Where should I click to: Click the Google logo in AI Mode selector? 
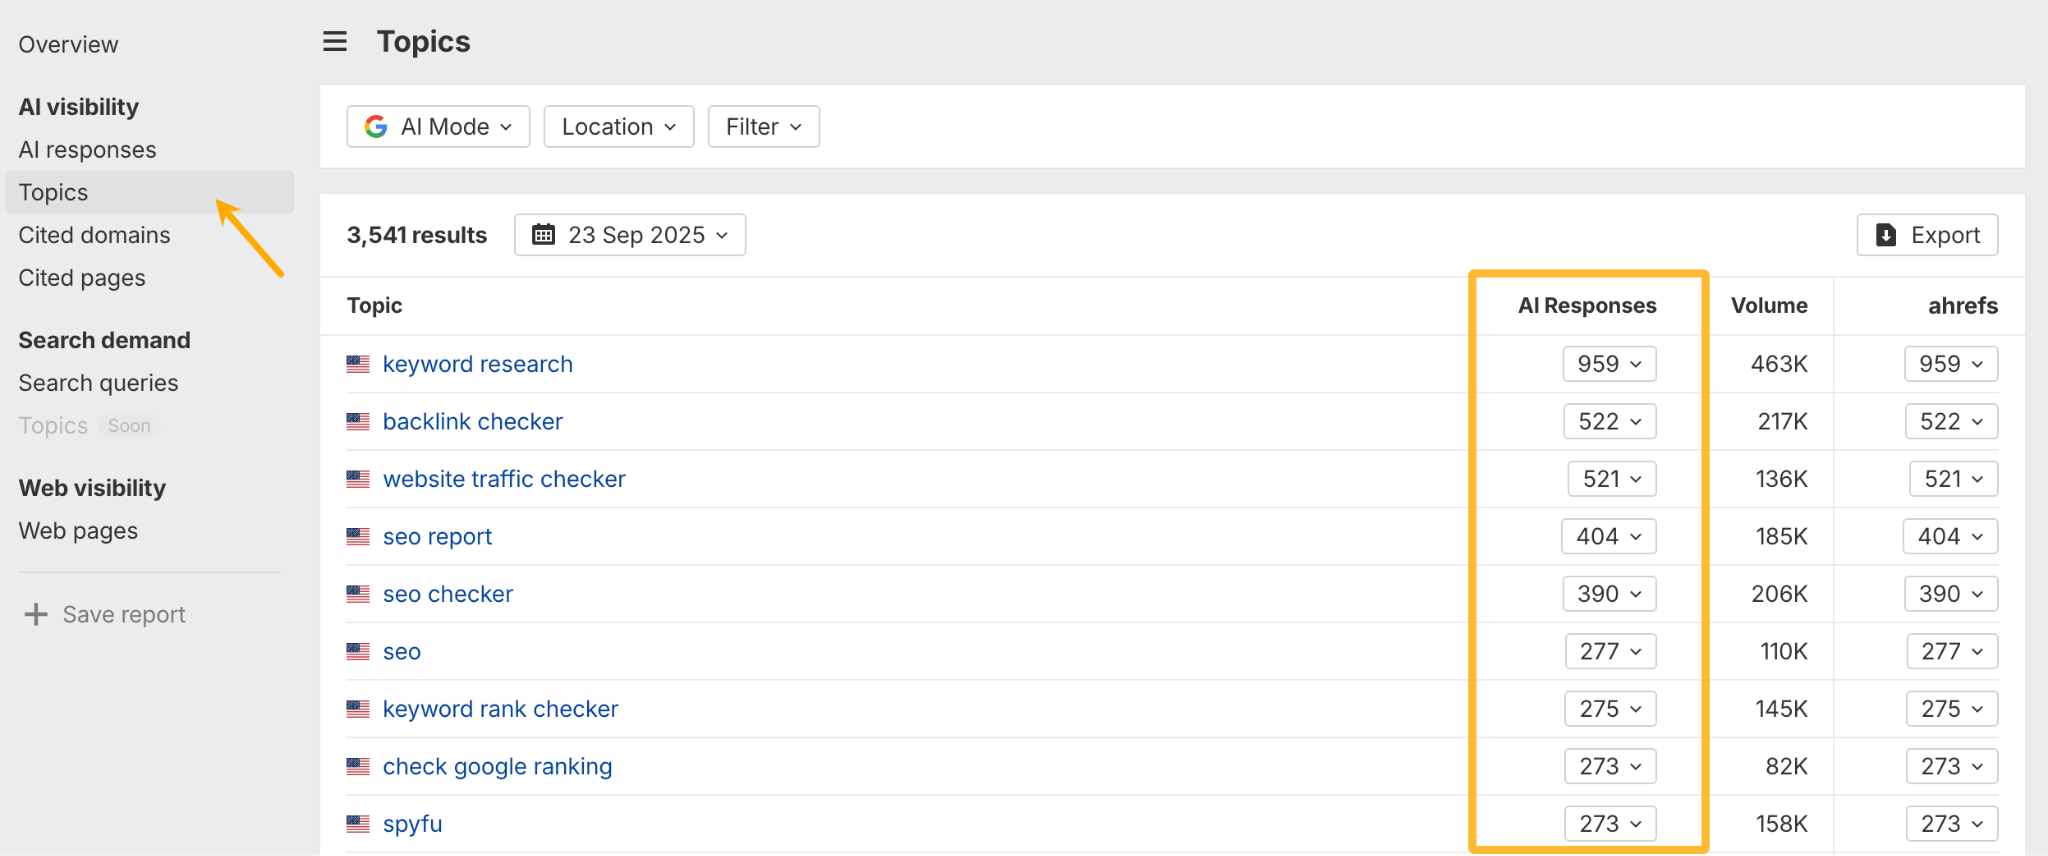376,127
